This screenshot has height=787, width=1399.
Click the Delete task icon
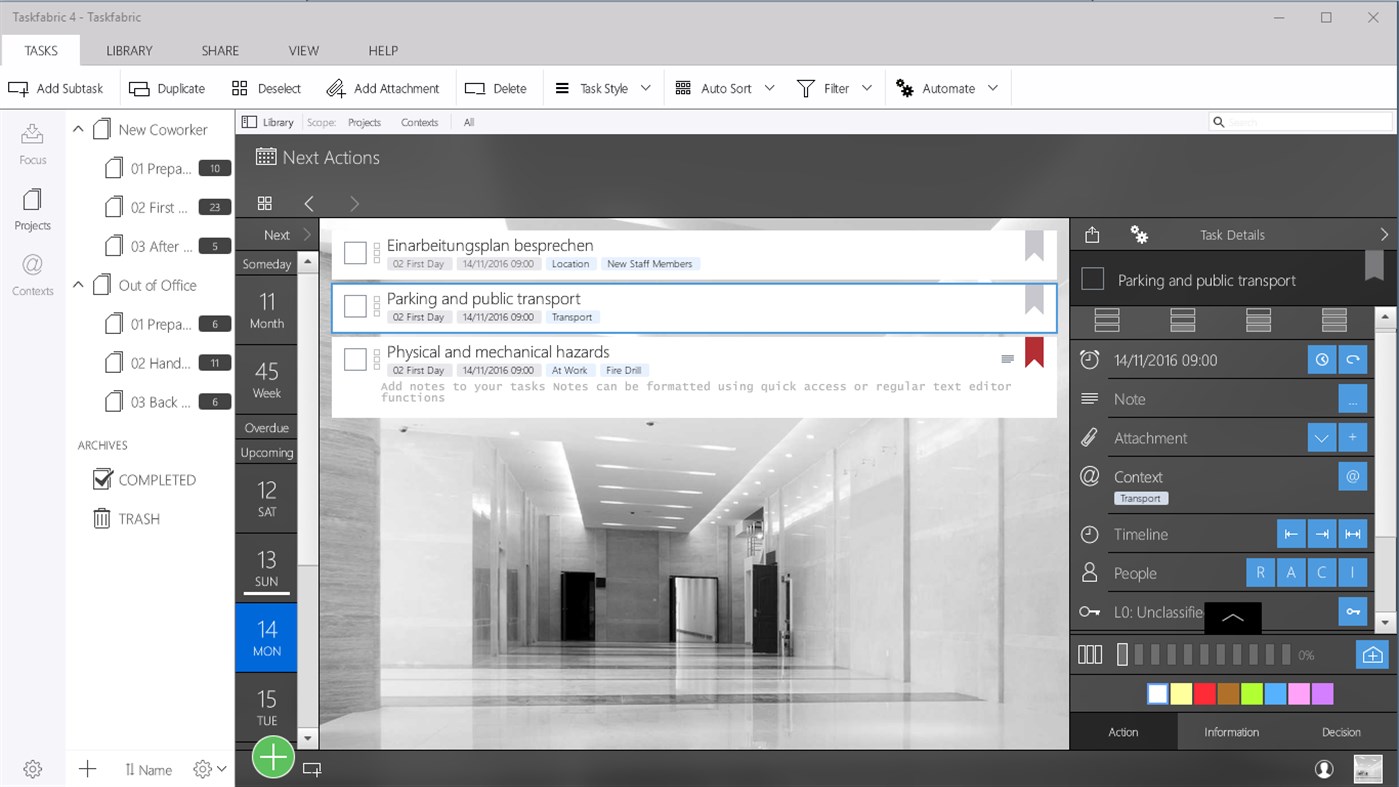[x=473, y=88]
